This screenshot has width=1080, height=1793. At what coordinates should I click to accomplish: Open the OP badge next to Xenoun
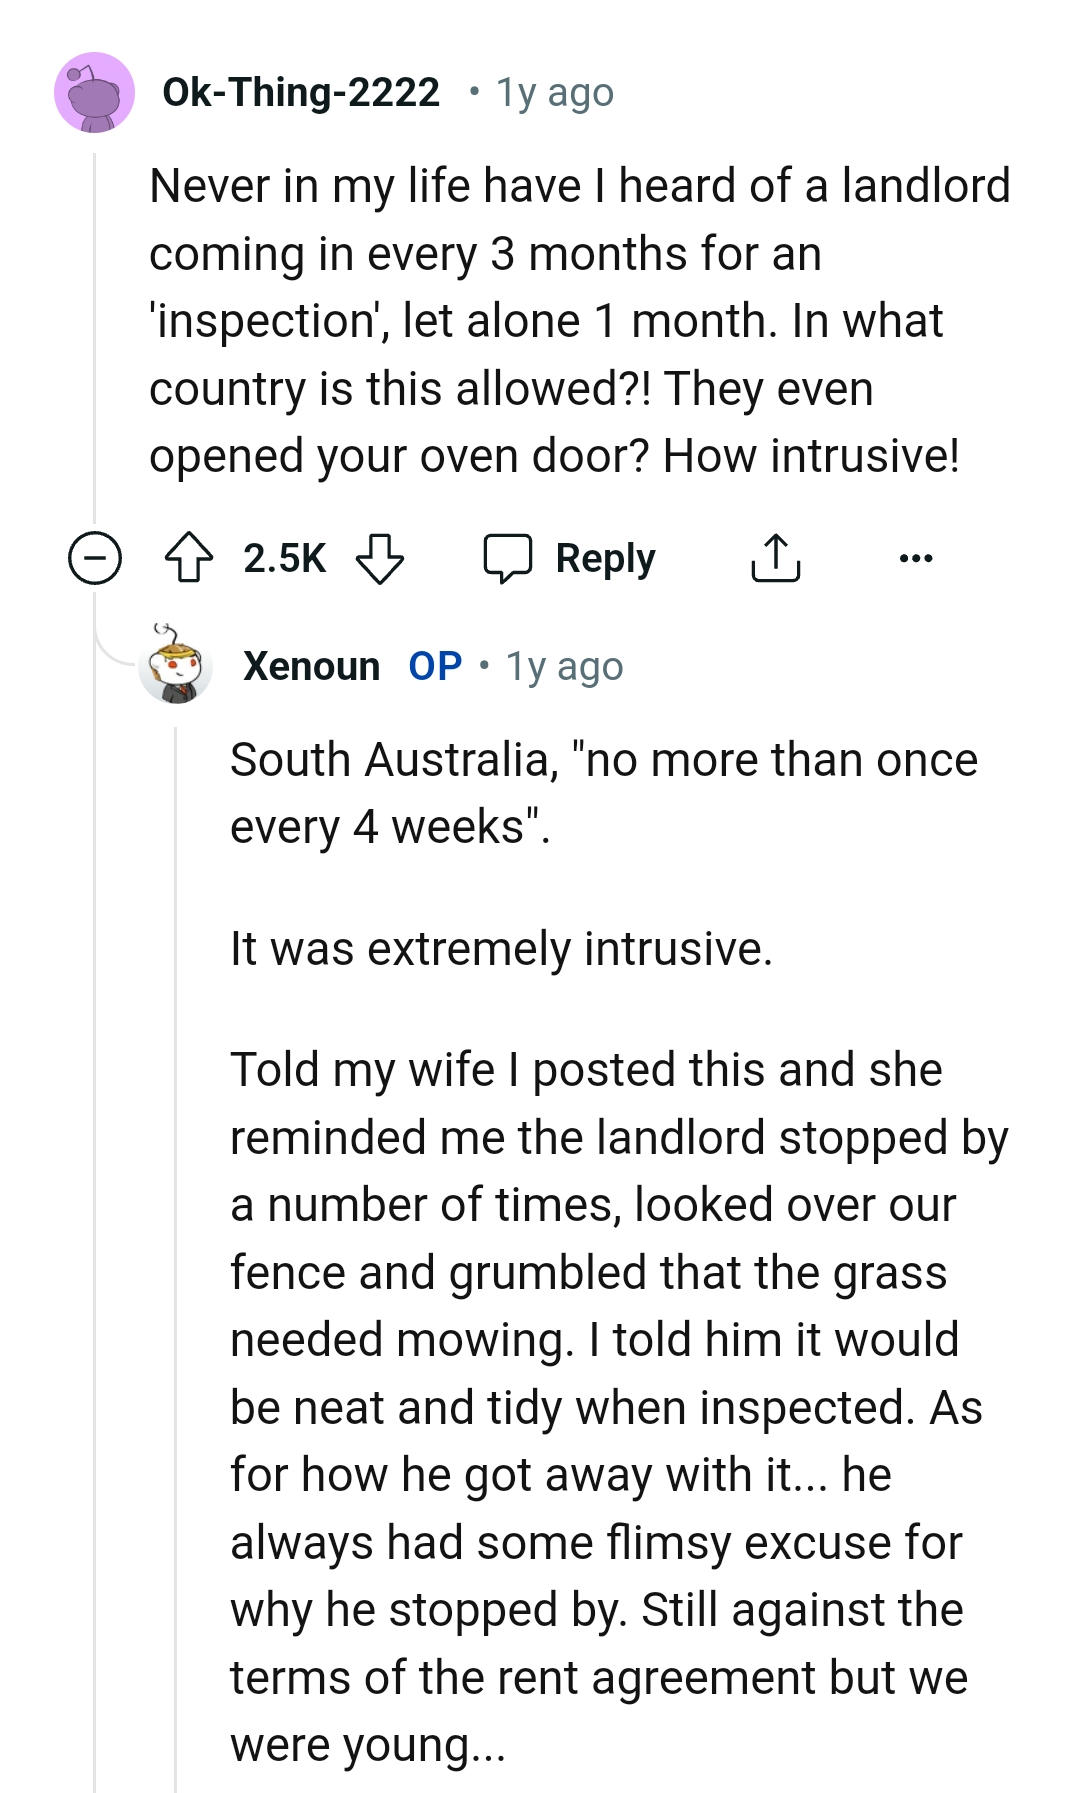434,665
